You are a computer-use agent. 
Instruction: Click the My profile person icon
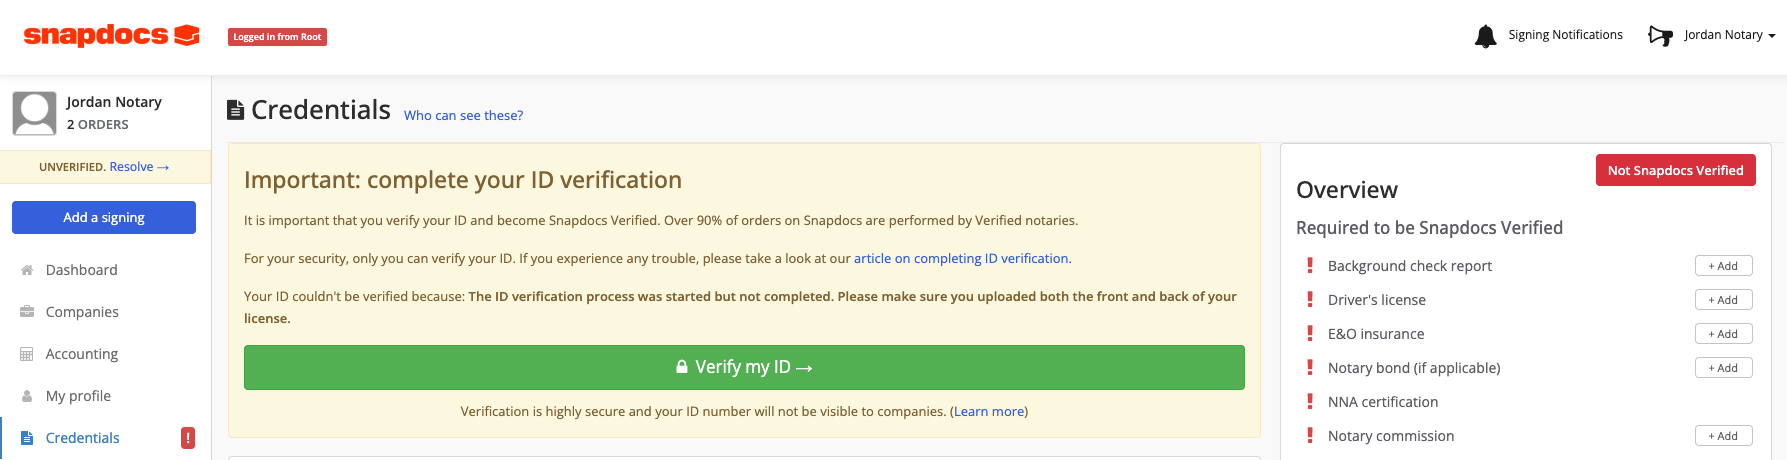point(27,396)
